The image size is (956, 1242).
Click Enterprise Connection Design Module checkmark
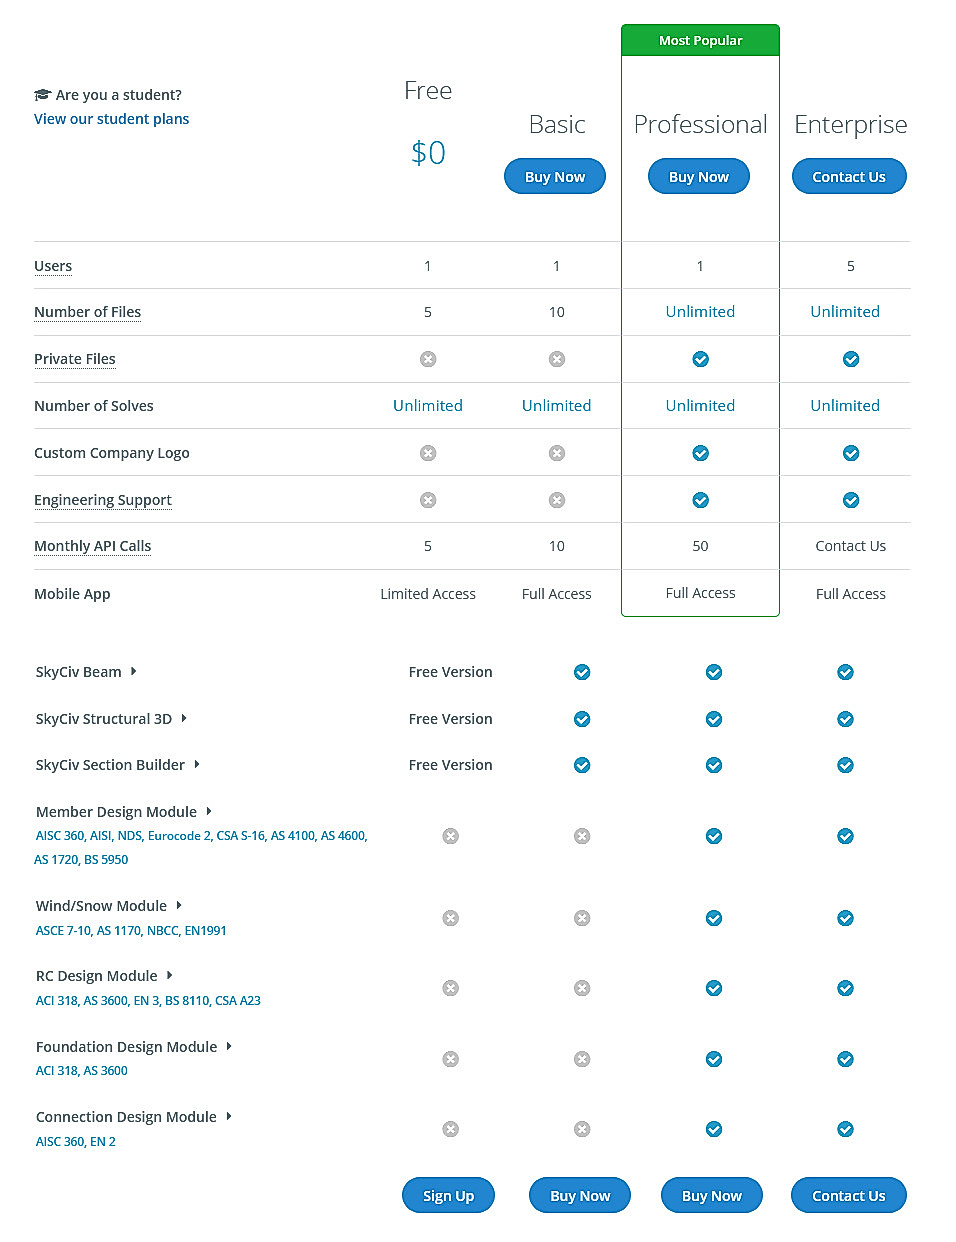(x=846, y=1129)
